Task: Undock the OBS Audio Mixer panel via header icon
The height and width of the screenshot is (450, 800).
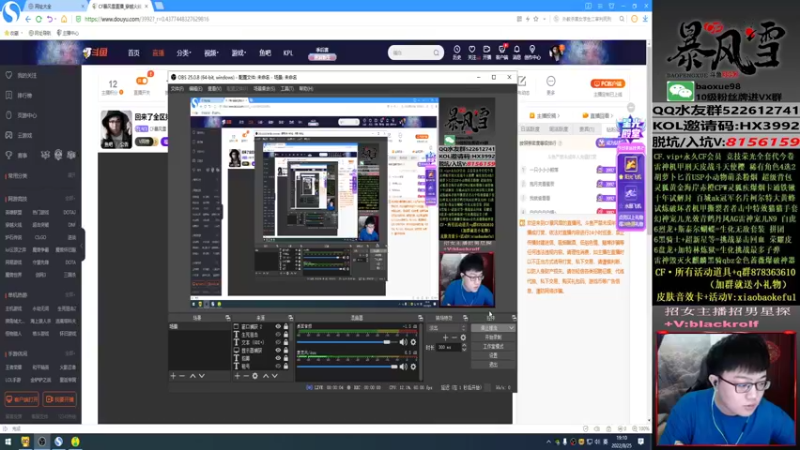Action: point(420,318)
